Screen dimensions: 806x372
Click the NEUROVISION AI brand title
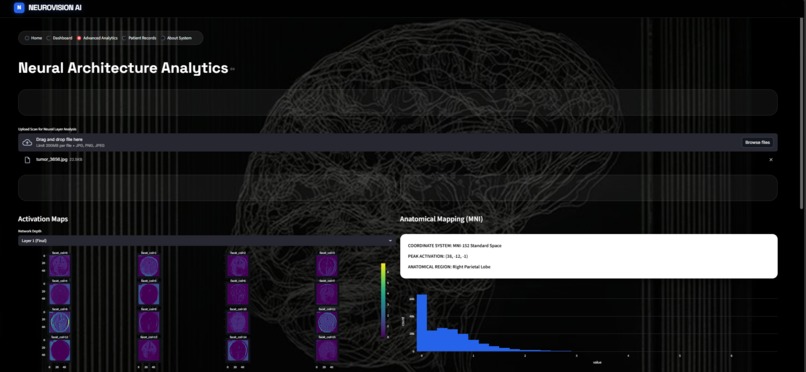pos(55,8)
